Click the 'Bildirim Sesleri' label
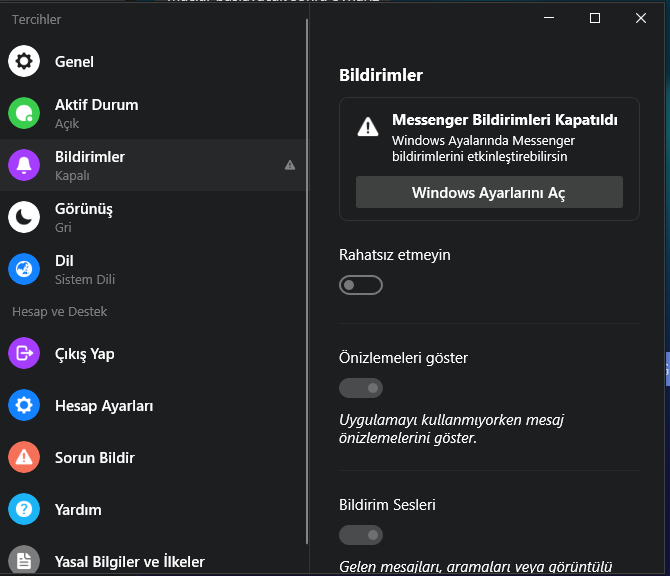This screenshot has width=670, height=576. [387, 505]
